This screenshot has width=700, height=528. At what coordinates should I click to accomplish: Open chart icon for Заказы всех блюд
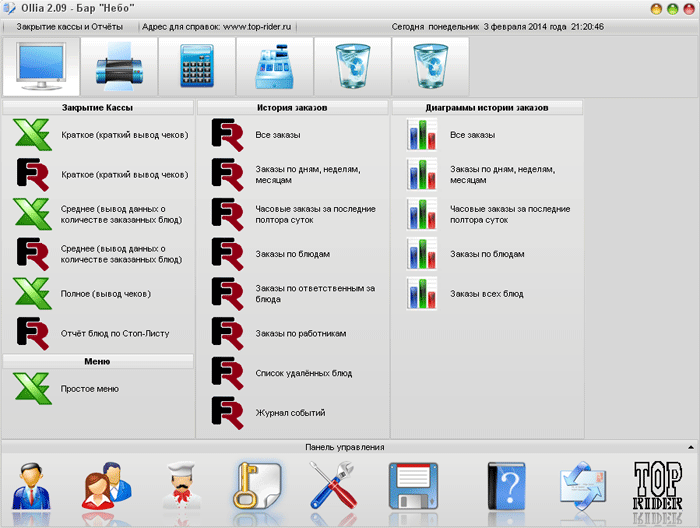pyautogui.click(x=421, y=294)
